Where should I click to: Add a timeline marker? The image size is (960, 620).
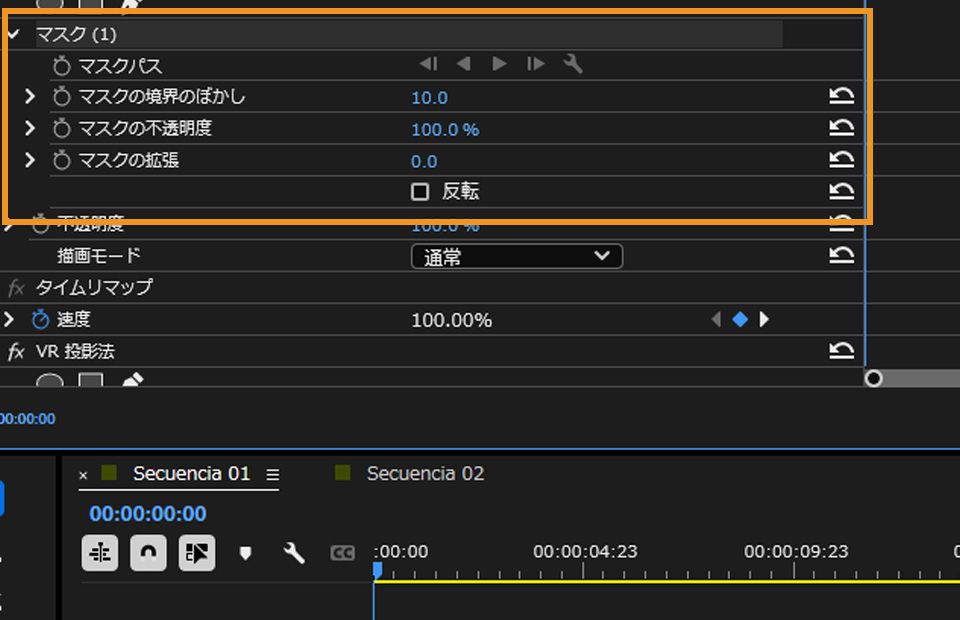click(x=245, y=553)
